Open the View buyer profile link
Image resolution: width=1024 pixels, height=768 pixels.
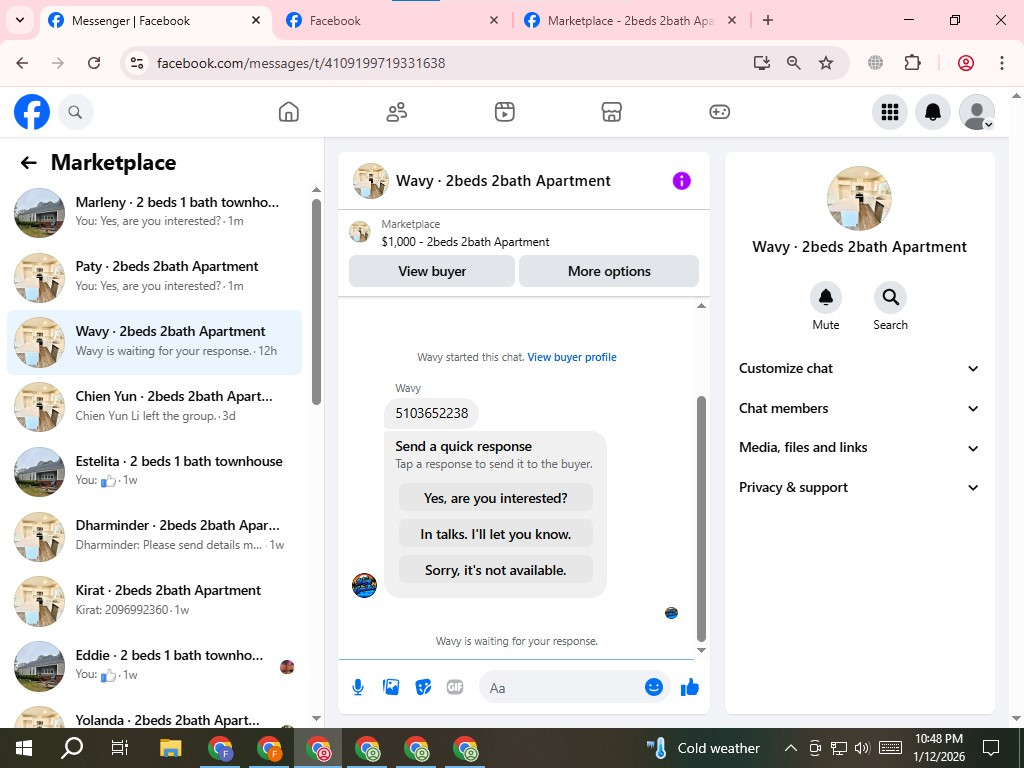[571, 357]
